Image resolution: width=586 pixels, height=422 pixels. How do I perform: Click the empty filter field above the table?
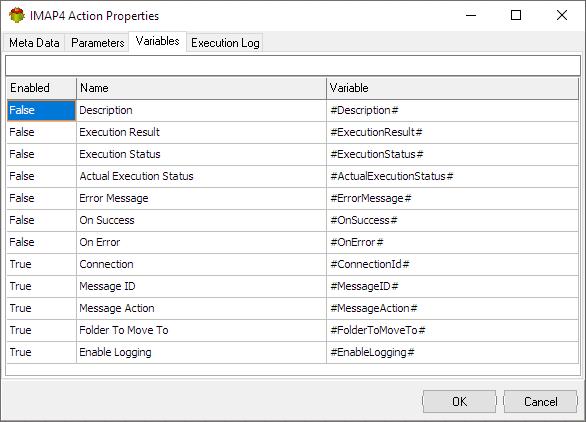tap(293, 66)
